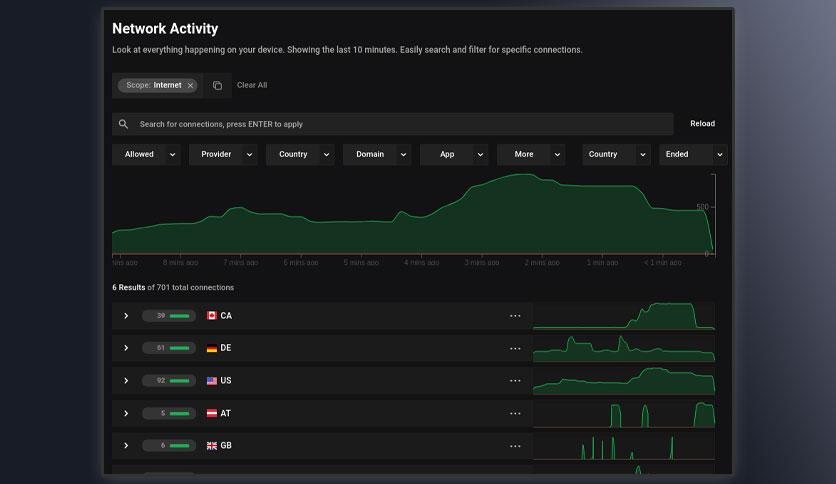Open the Domain filter dropdown
836x484 pixels.
377,154
